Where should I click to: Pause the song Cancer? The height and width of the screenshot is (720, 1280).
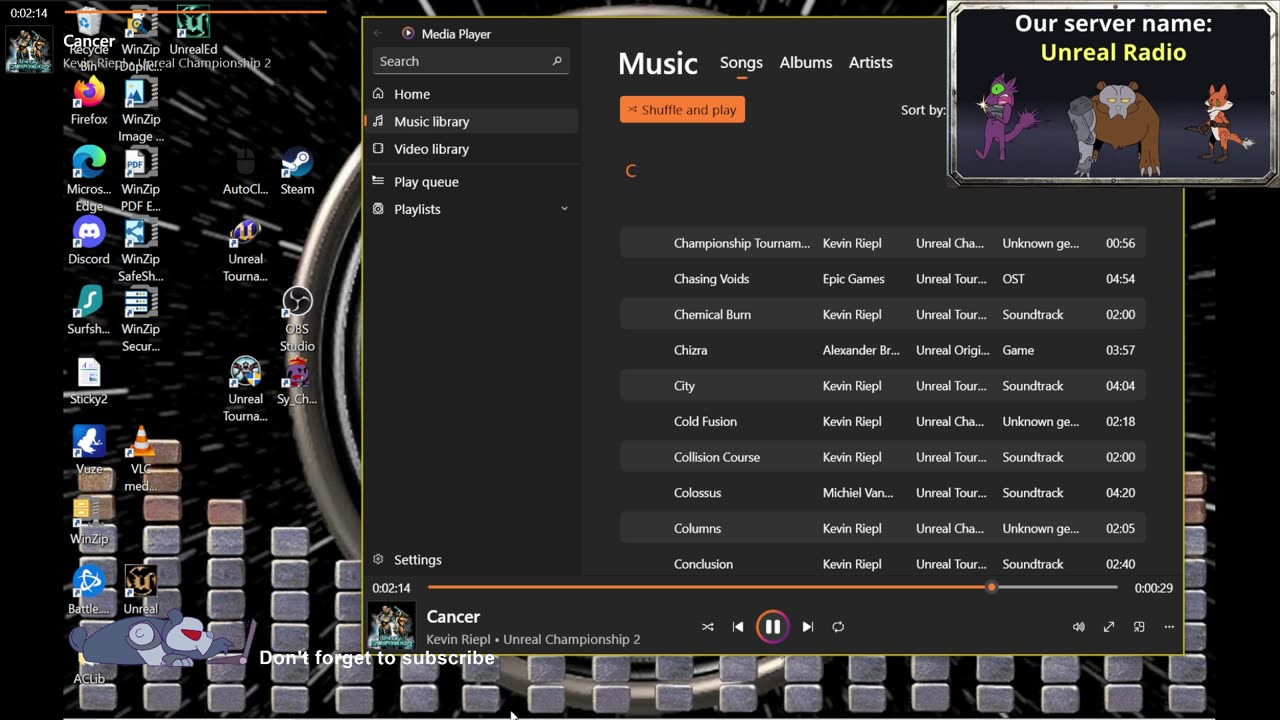772,627
